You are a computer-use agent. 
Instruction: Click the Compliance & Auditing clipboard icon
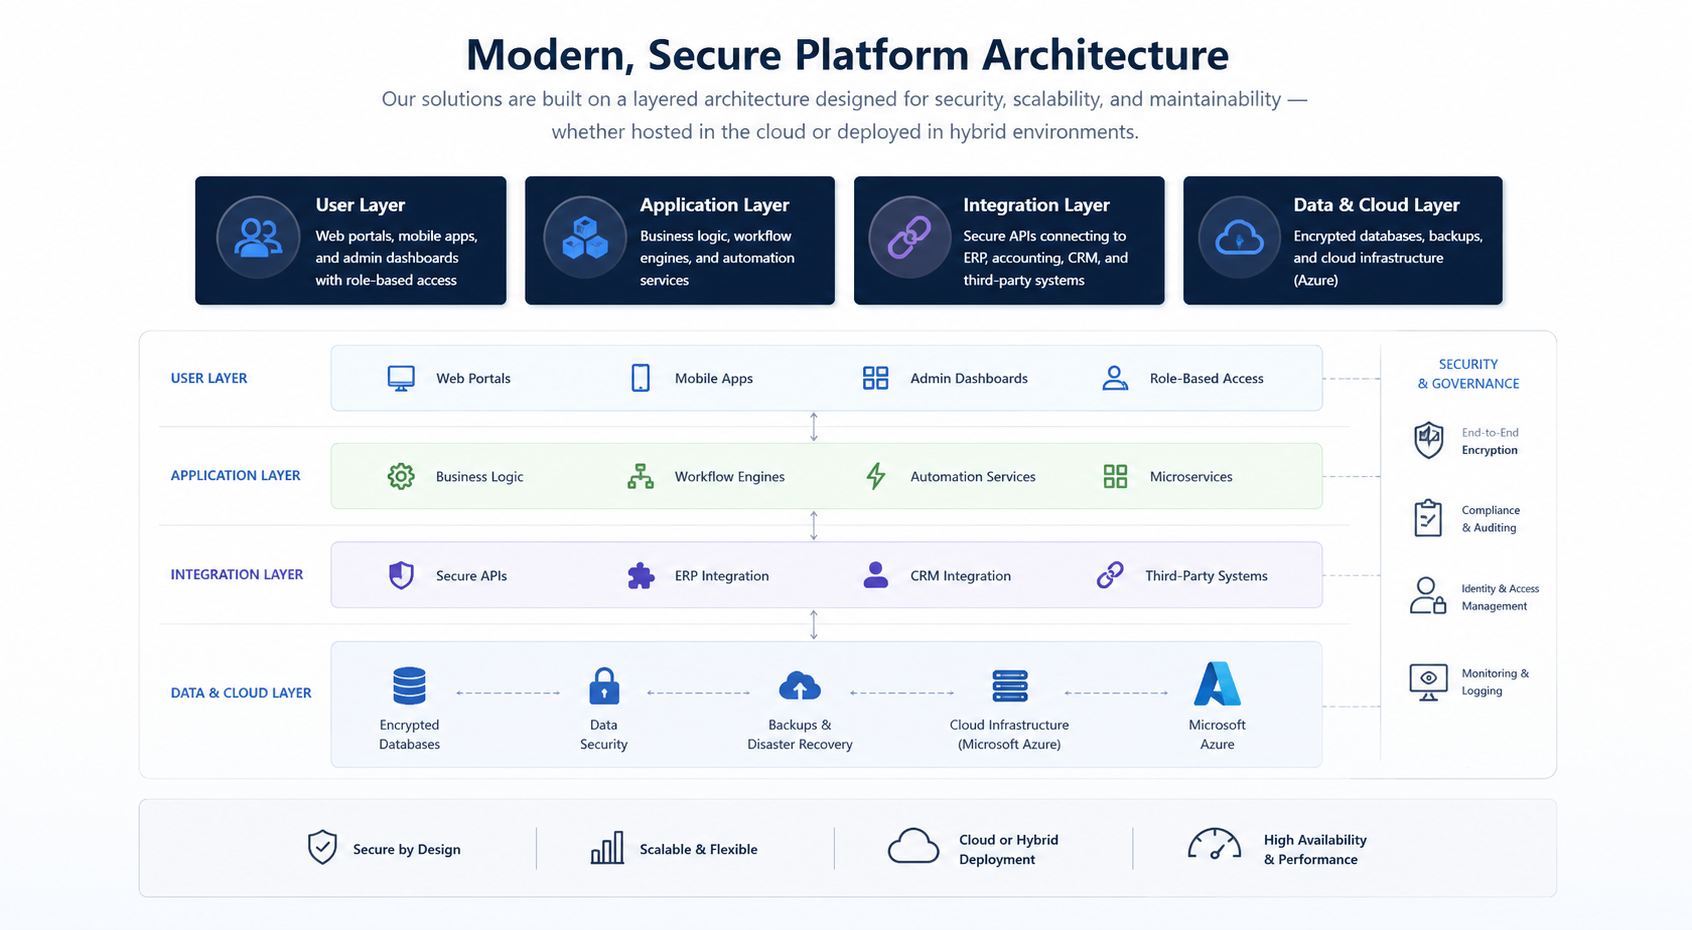pos(1428,518)
